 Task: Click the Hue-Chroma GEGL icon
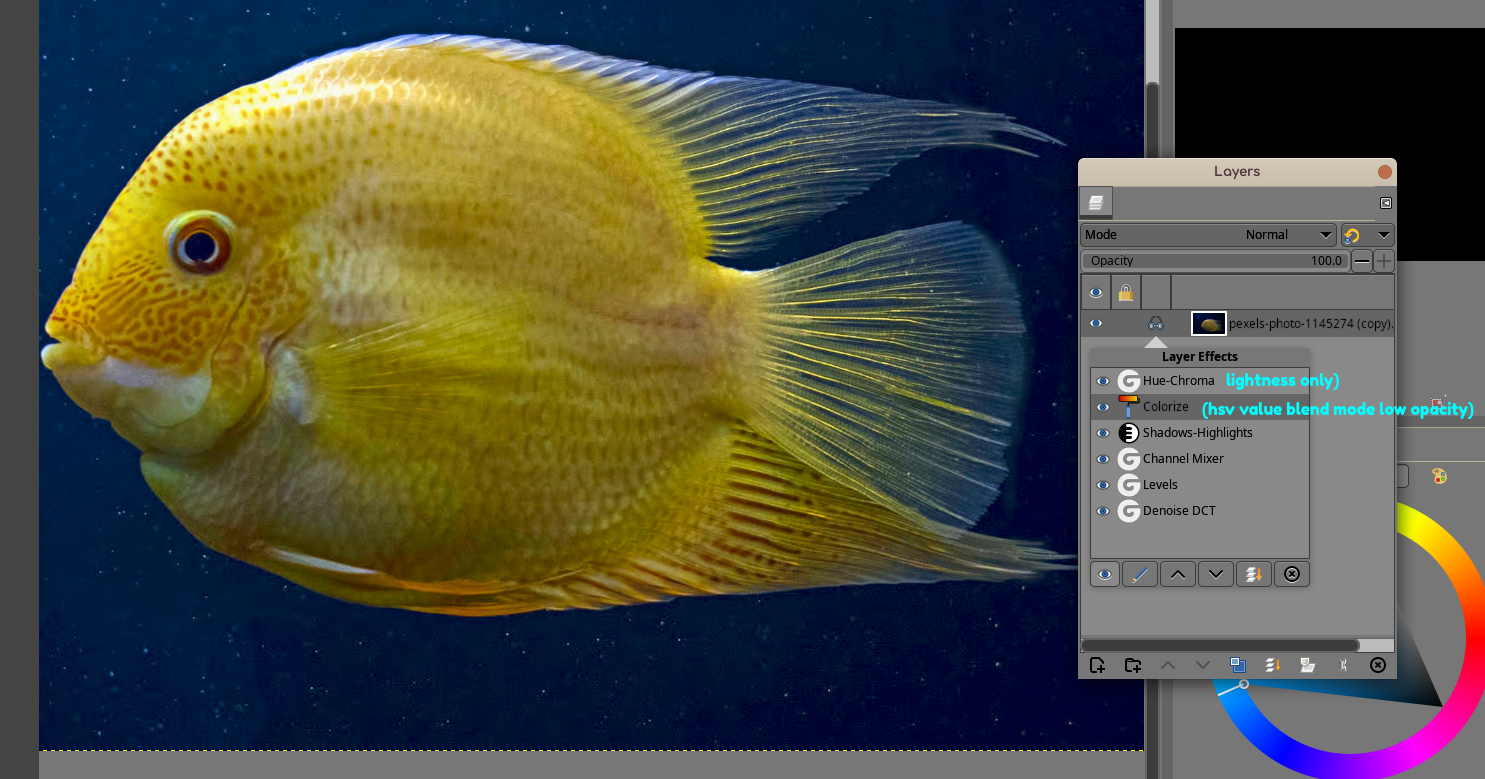click(1129, 381)
